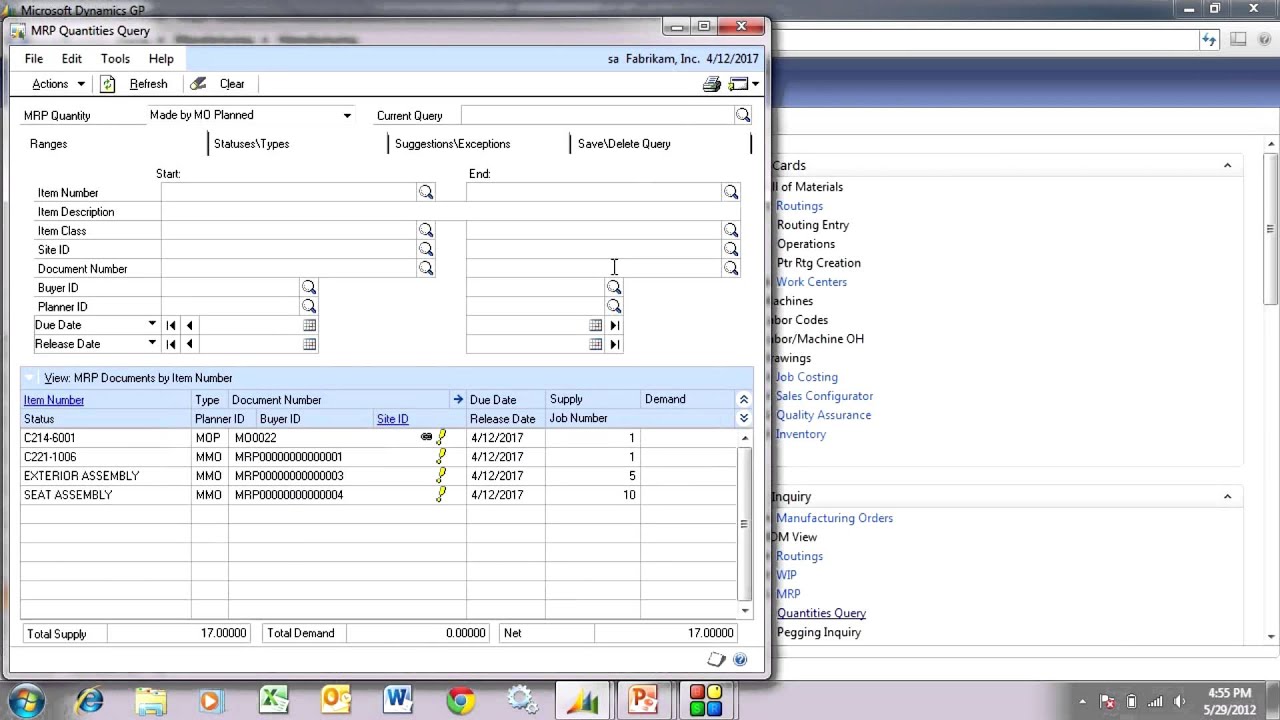Image resolution: width=1280 pixels, height=720 pixels.
Task: Open Site ID end lookup
Action: click(731, 249)
